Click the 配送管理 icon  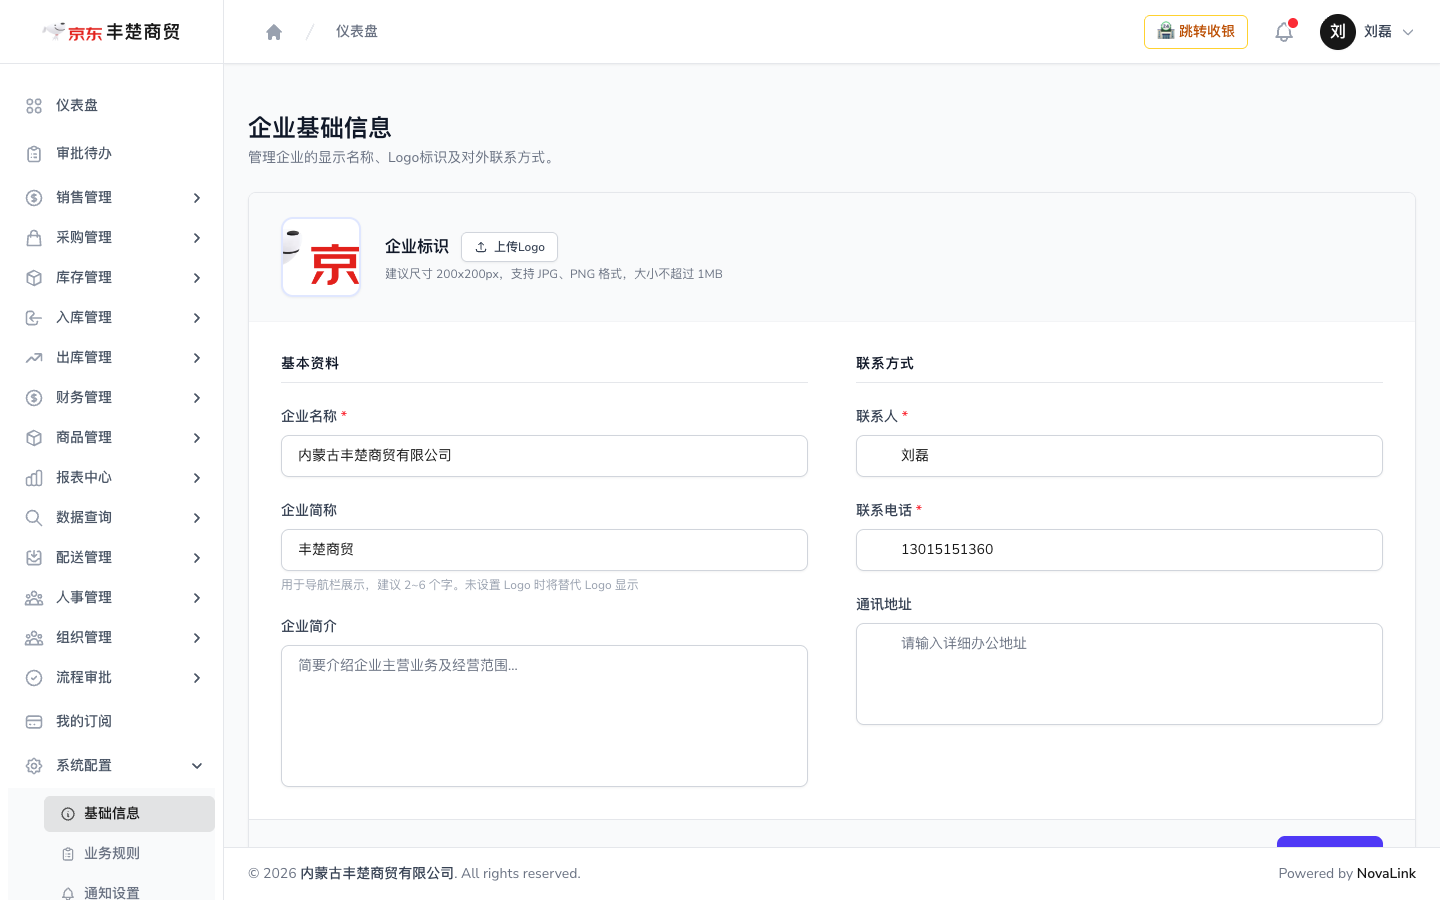point(34,558)
